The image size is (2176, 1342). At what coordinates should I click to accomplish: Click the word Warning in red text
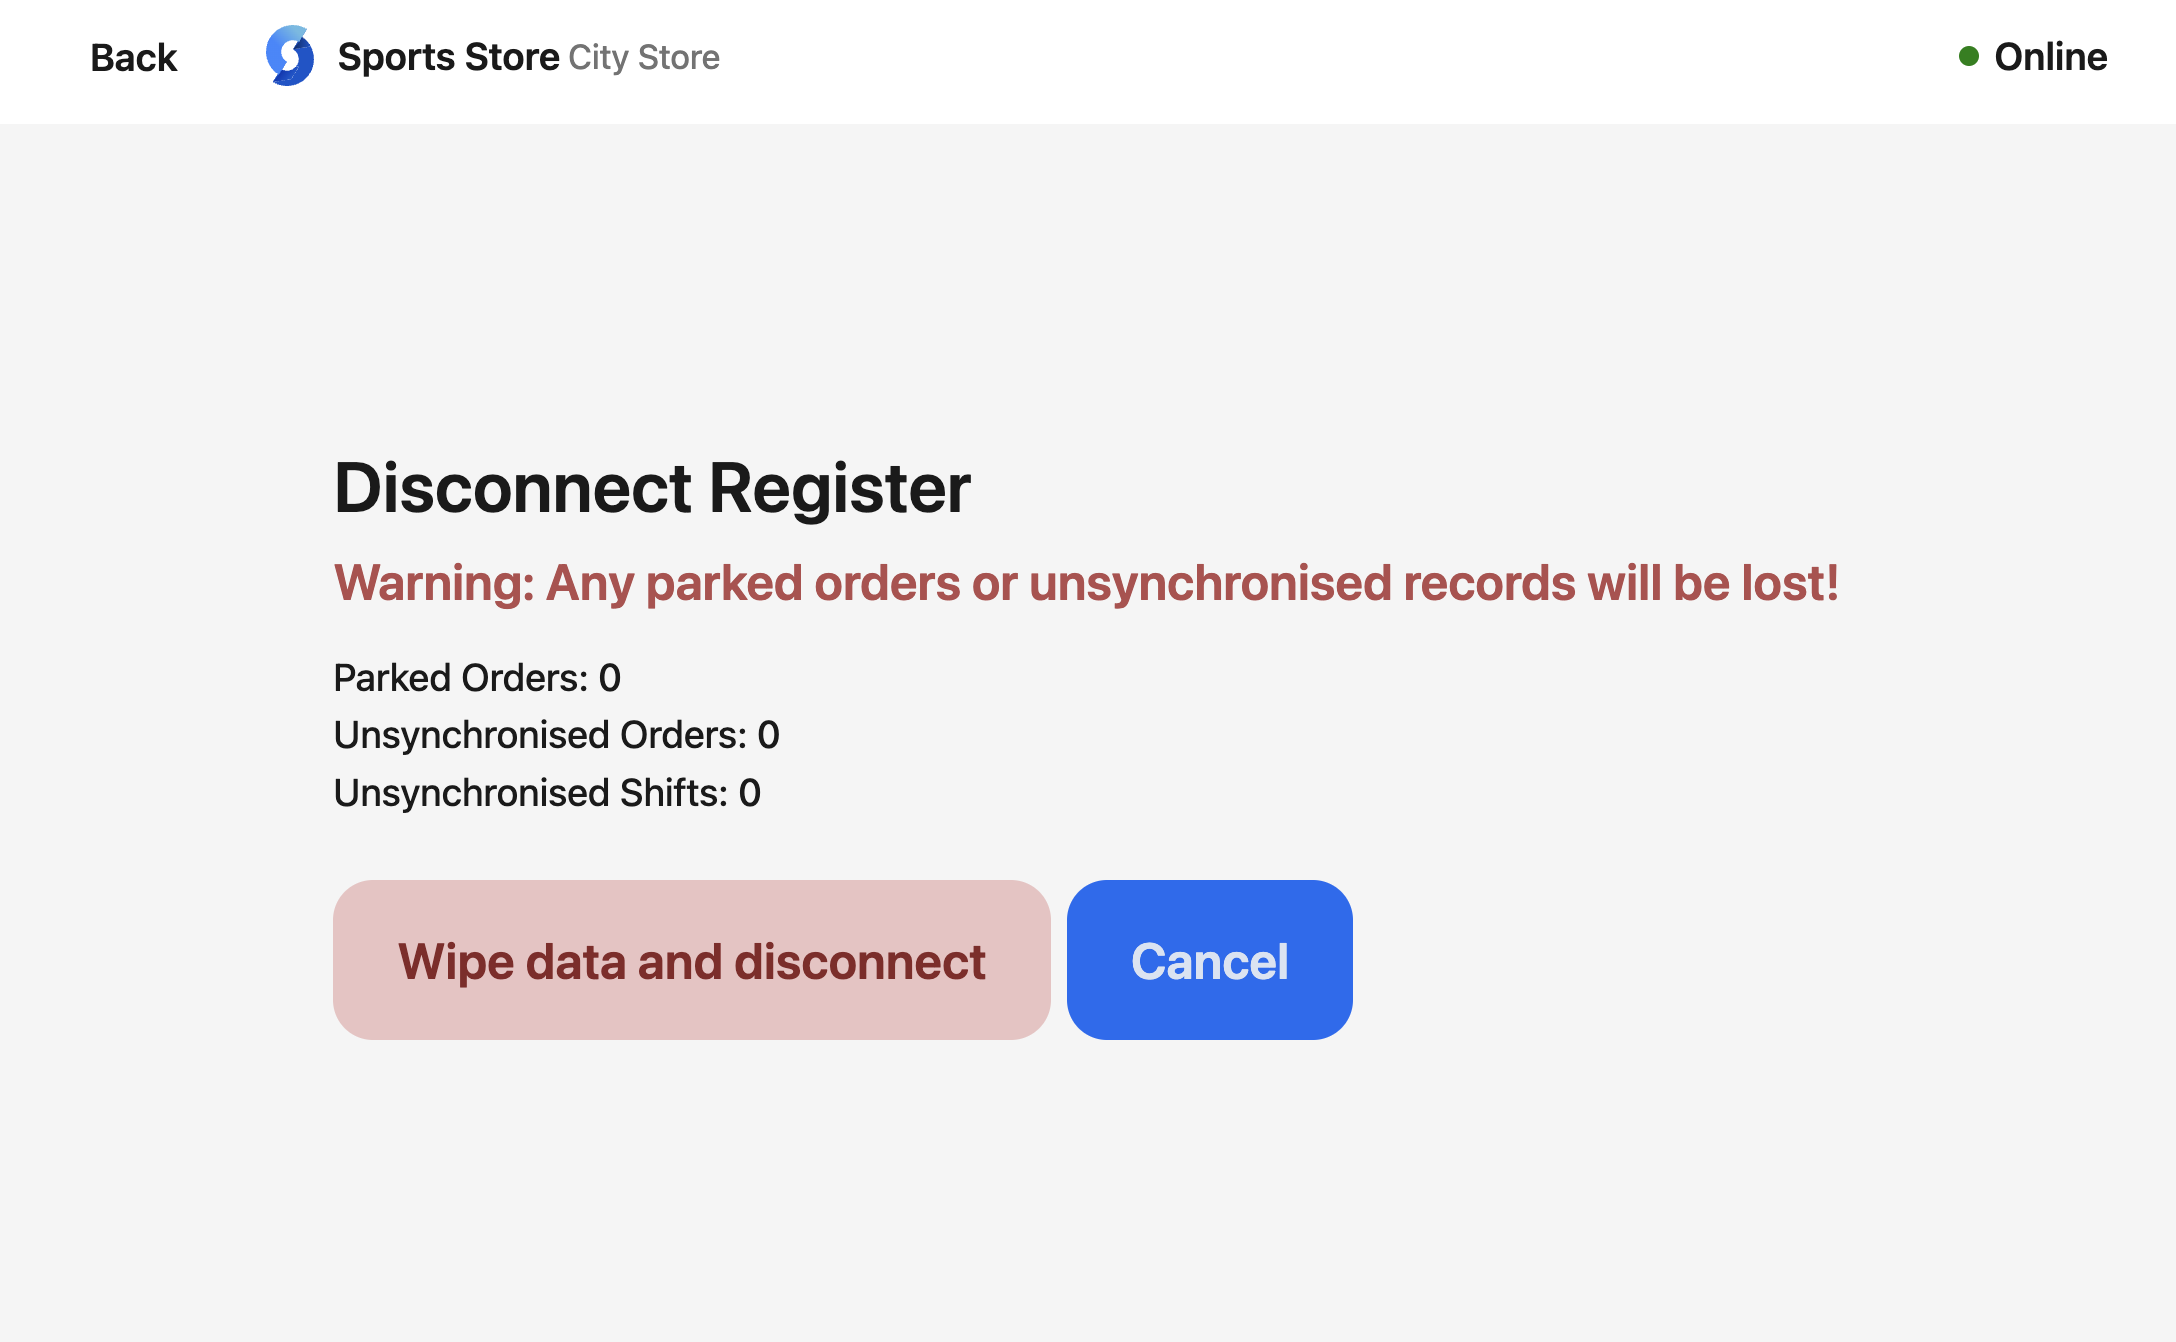[433, 583]
